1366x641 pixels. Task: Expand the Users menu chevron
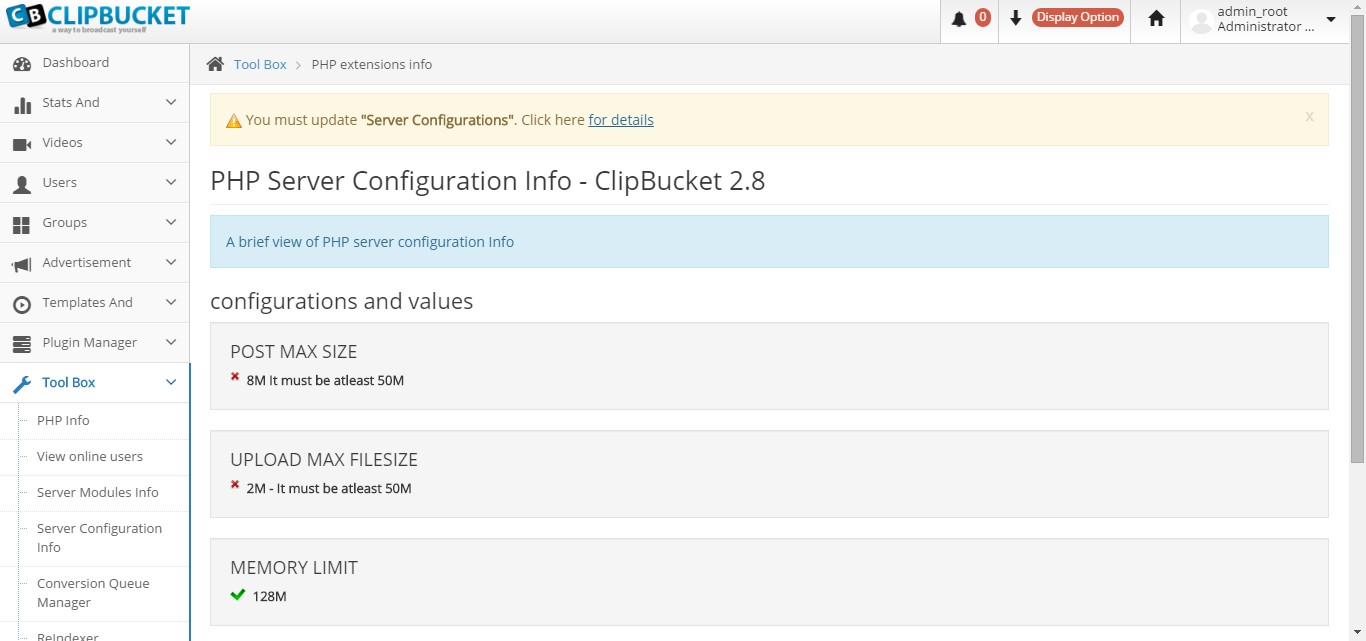click(x=171, y=182)
